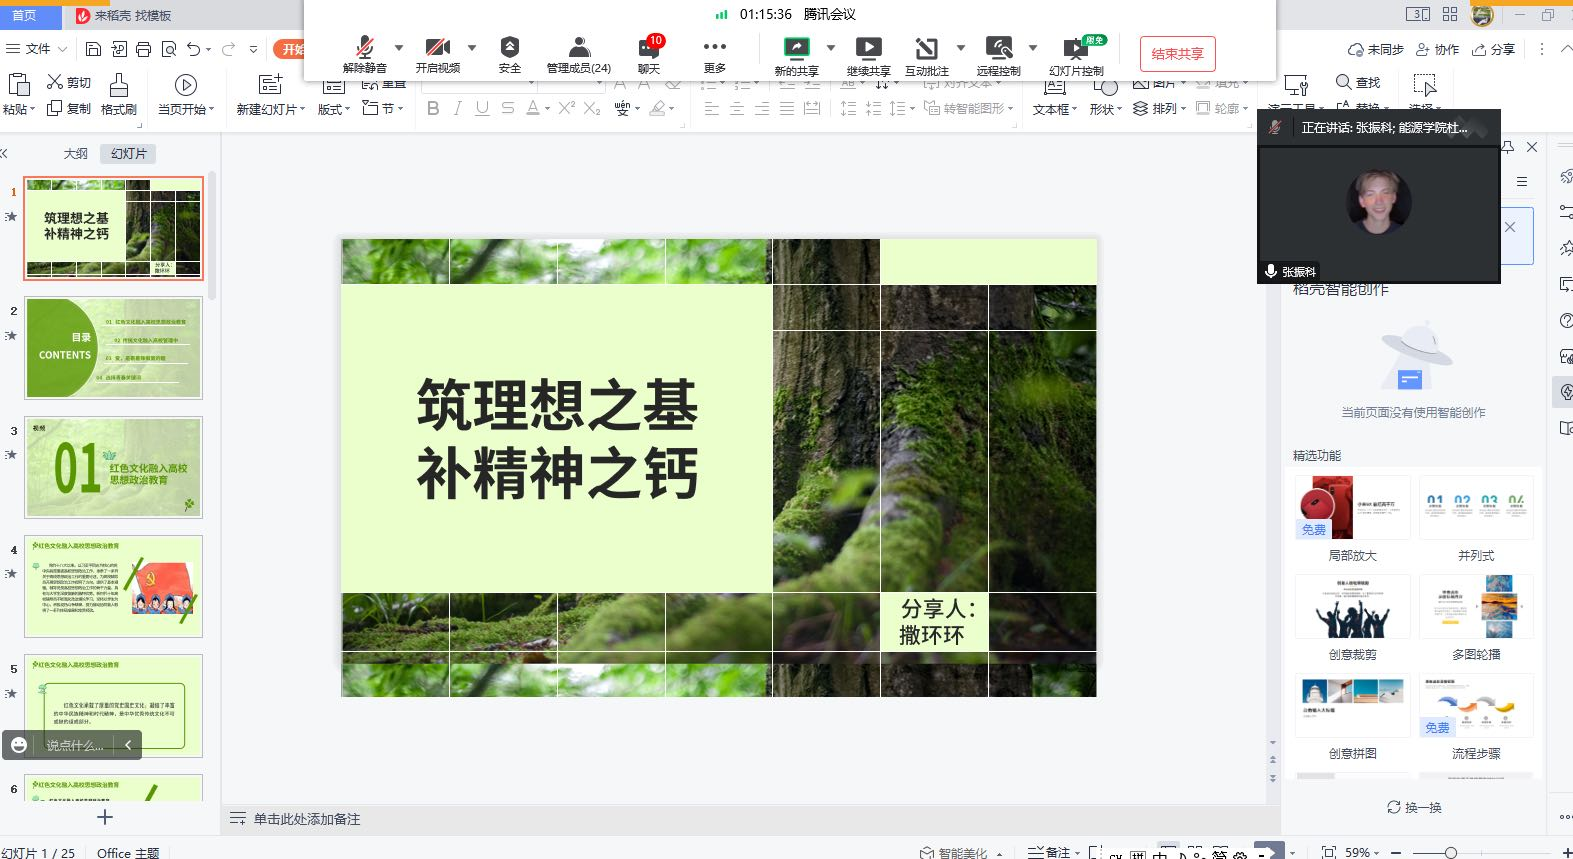Toggle underline formatting U
This screenshot has height=859, width=1573.
(x=482, y=108)
